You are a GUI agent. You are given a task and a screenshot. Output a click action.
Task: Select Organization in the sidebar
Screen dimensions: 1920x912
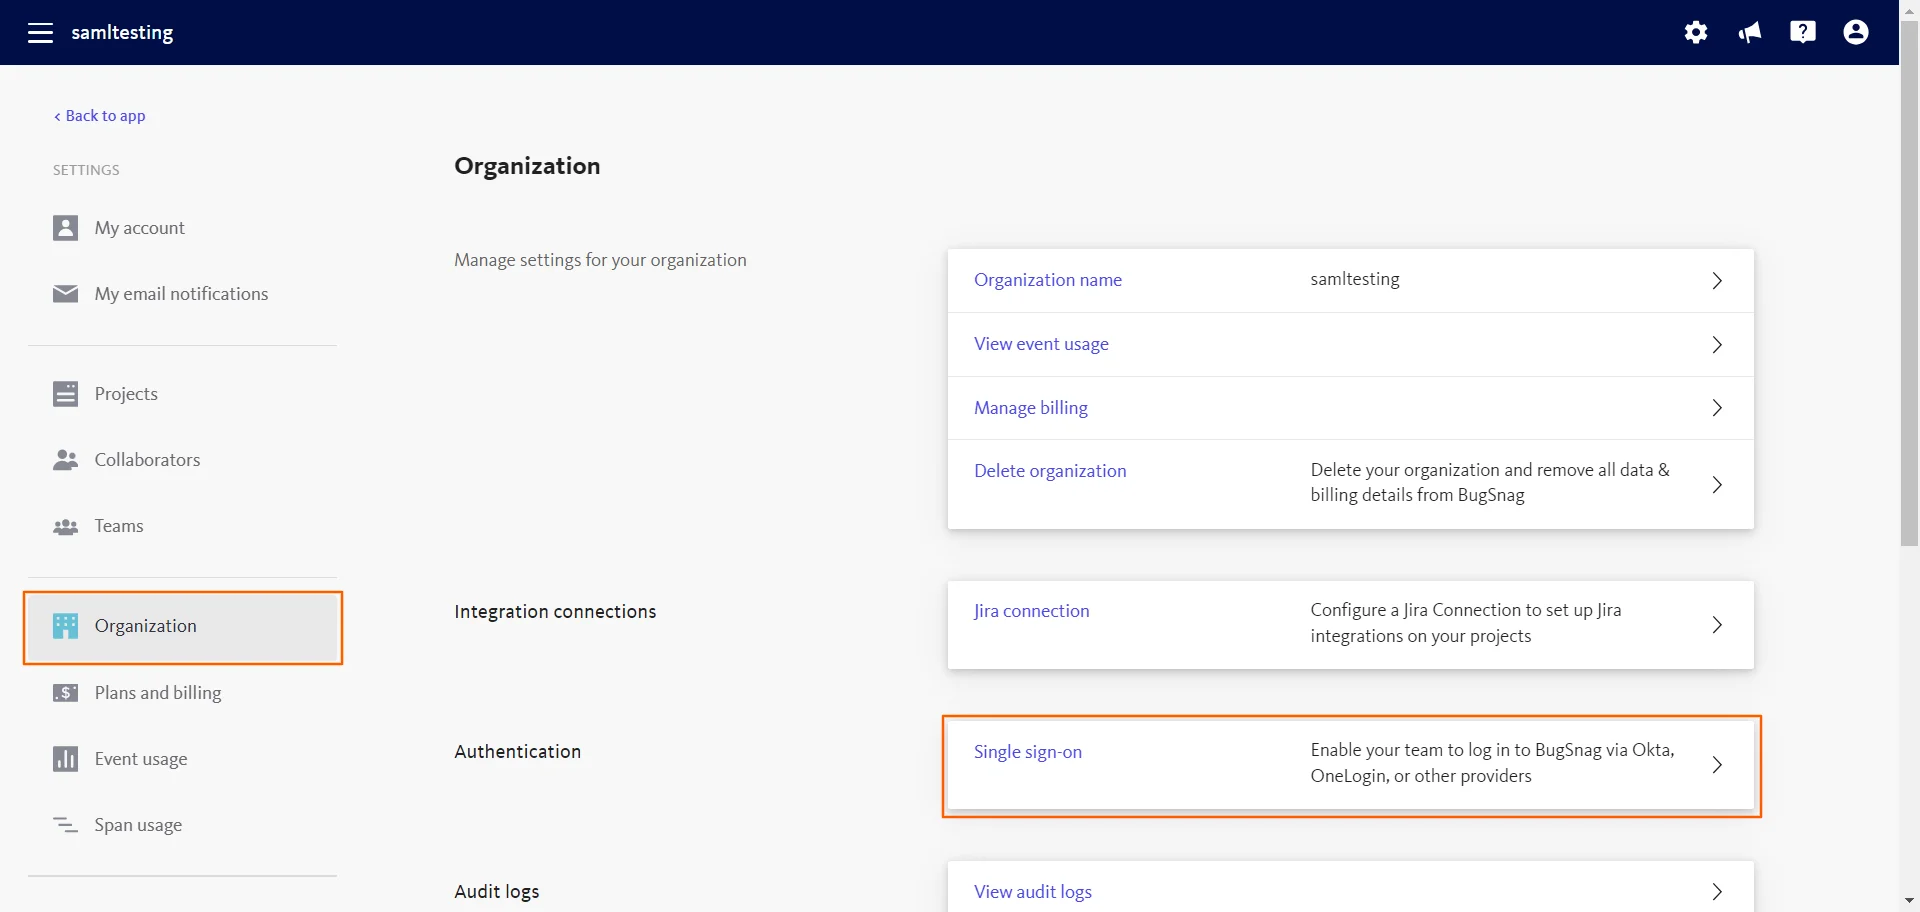pyautogui.click(x=182, y=626)
